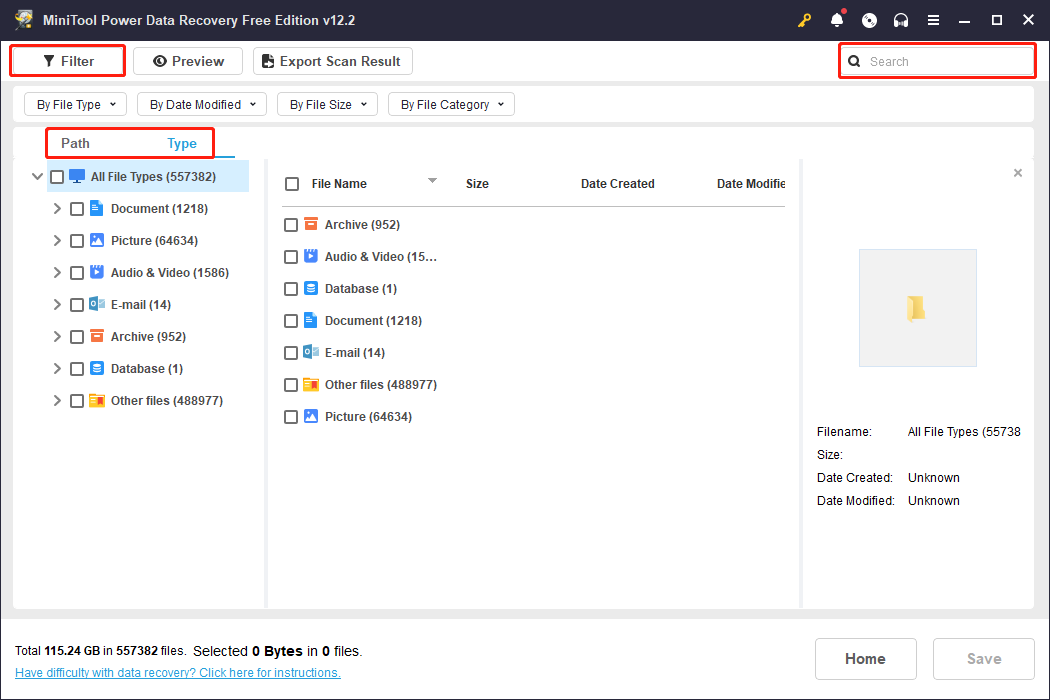Open data recovery instructions link

pos(178,673)
